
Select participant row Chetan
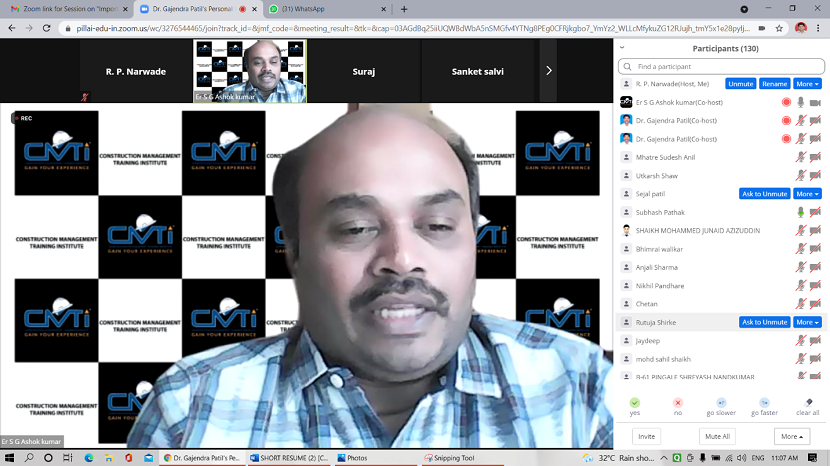[x=721, y=304]
